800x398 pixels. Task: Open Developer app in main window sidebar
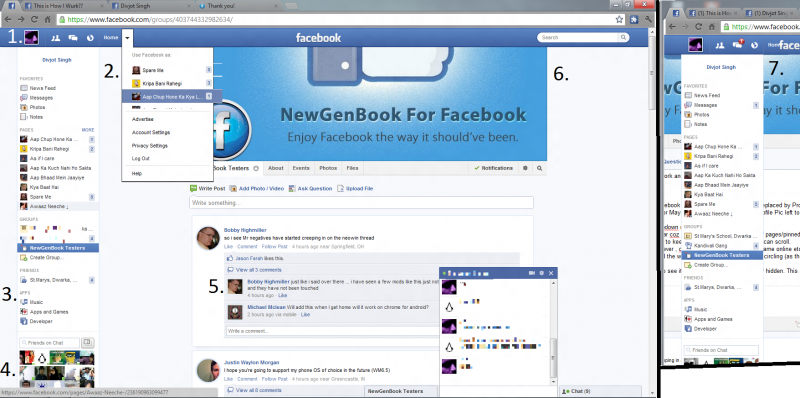(x=41, y=321)
